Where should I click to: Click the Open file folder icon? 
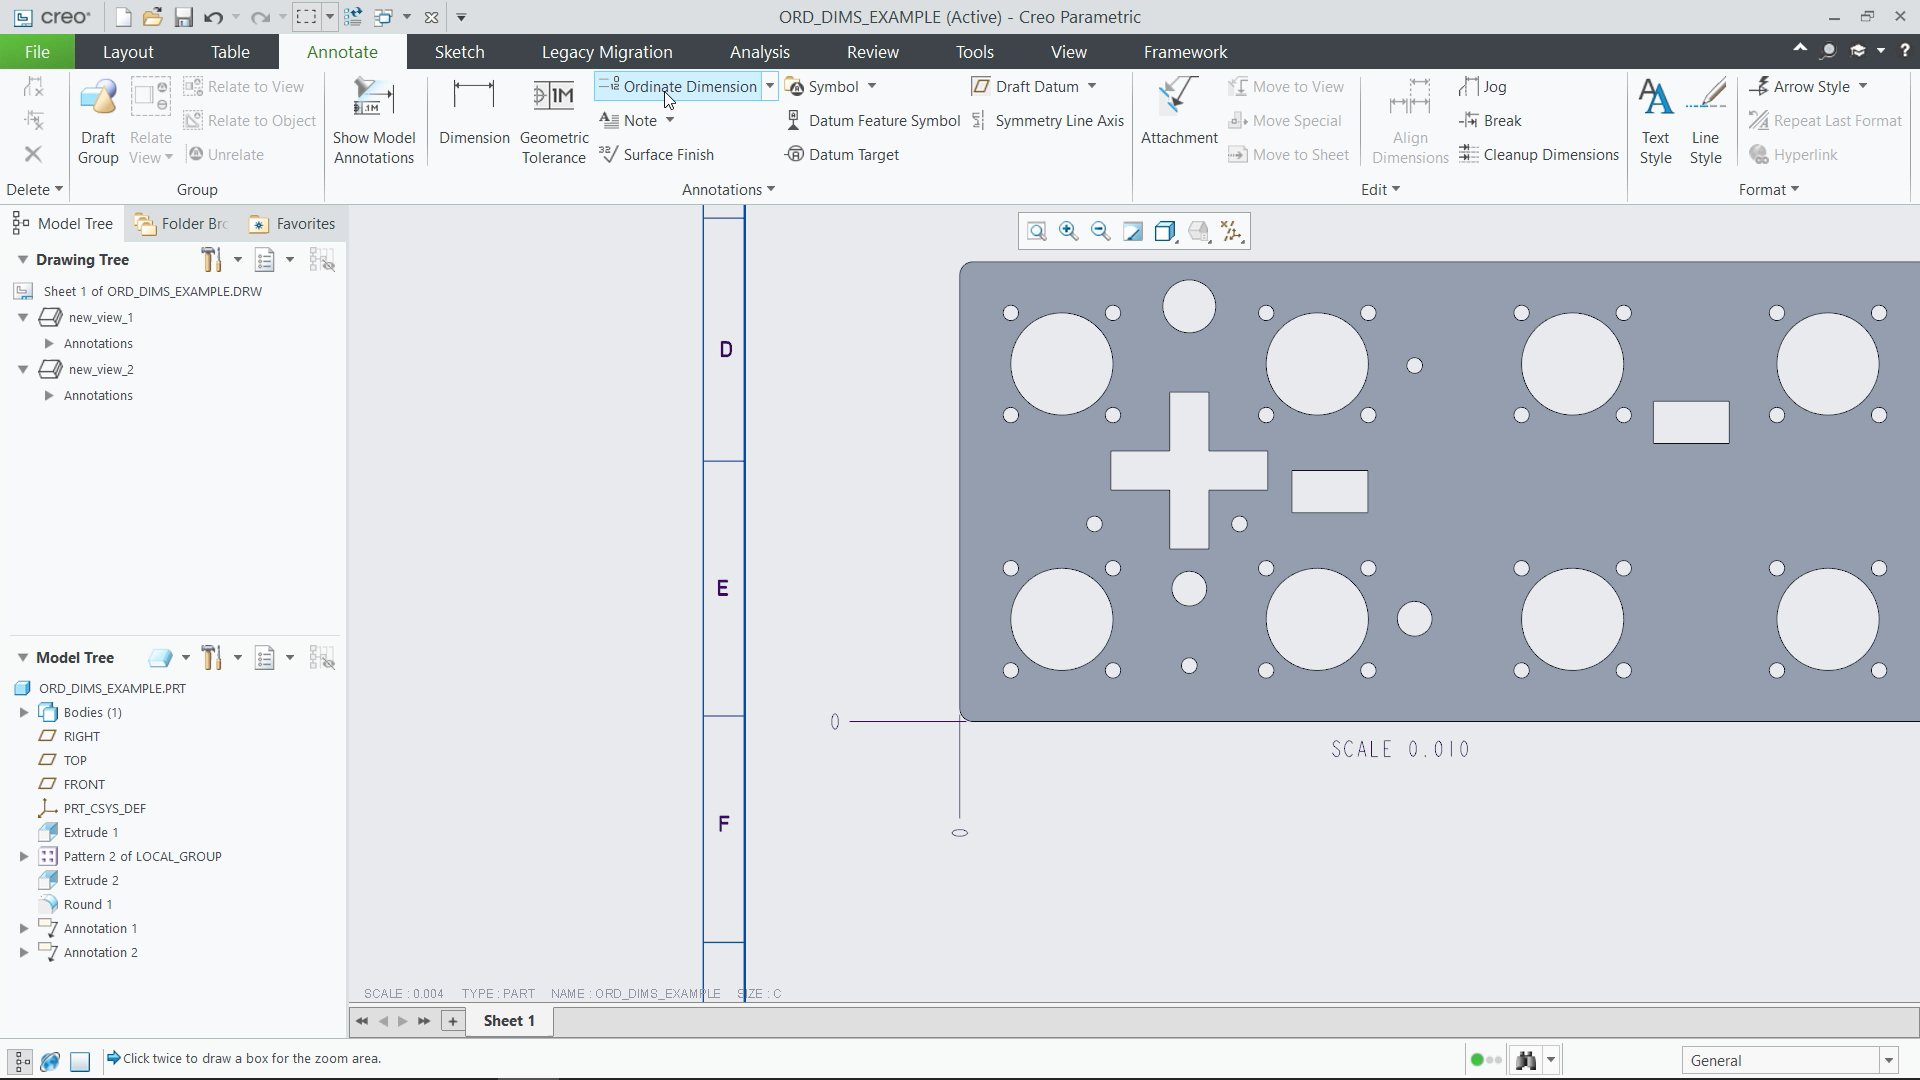[x=152, y=17]
